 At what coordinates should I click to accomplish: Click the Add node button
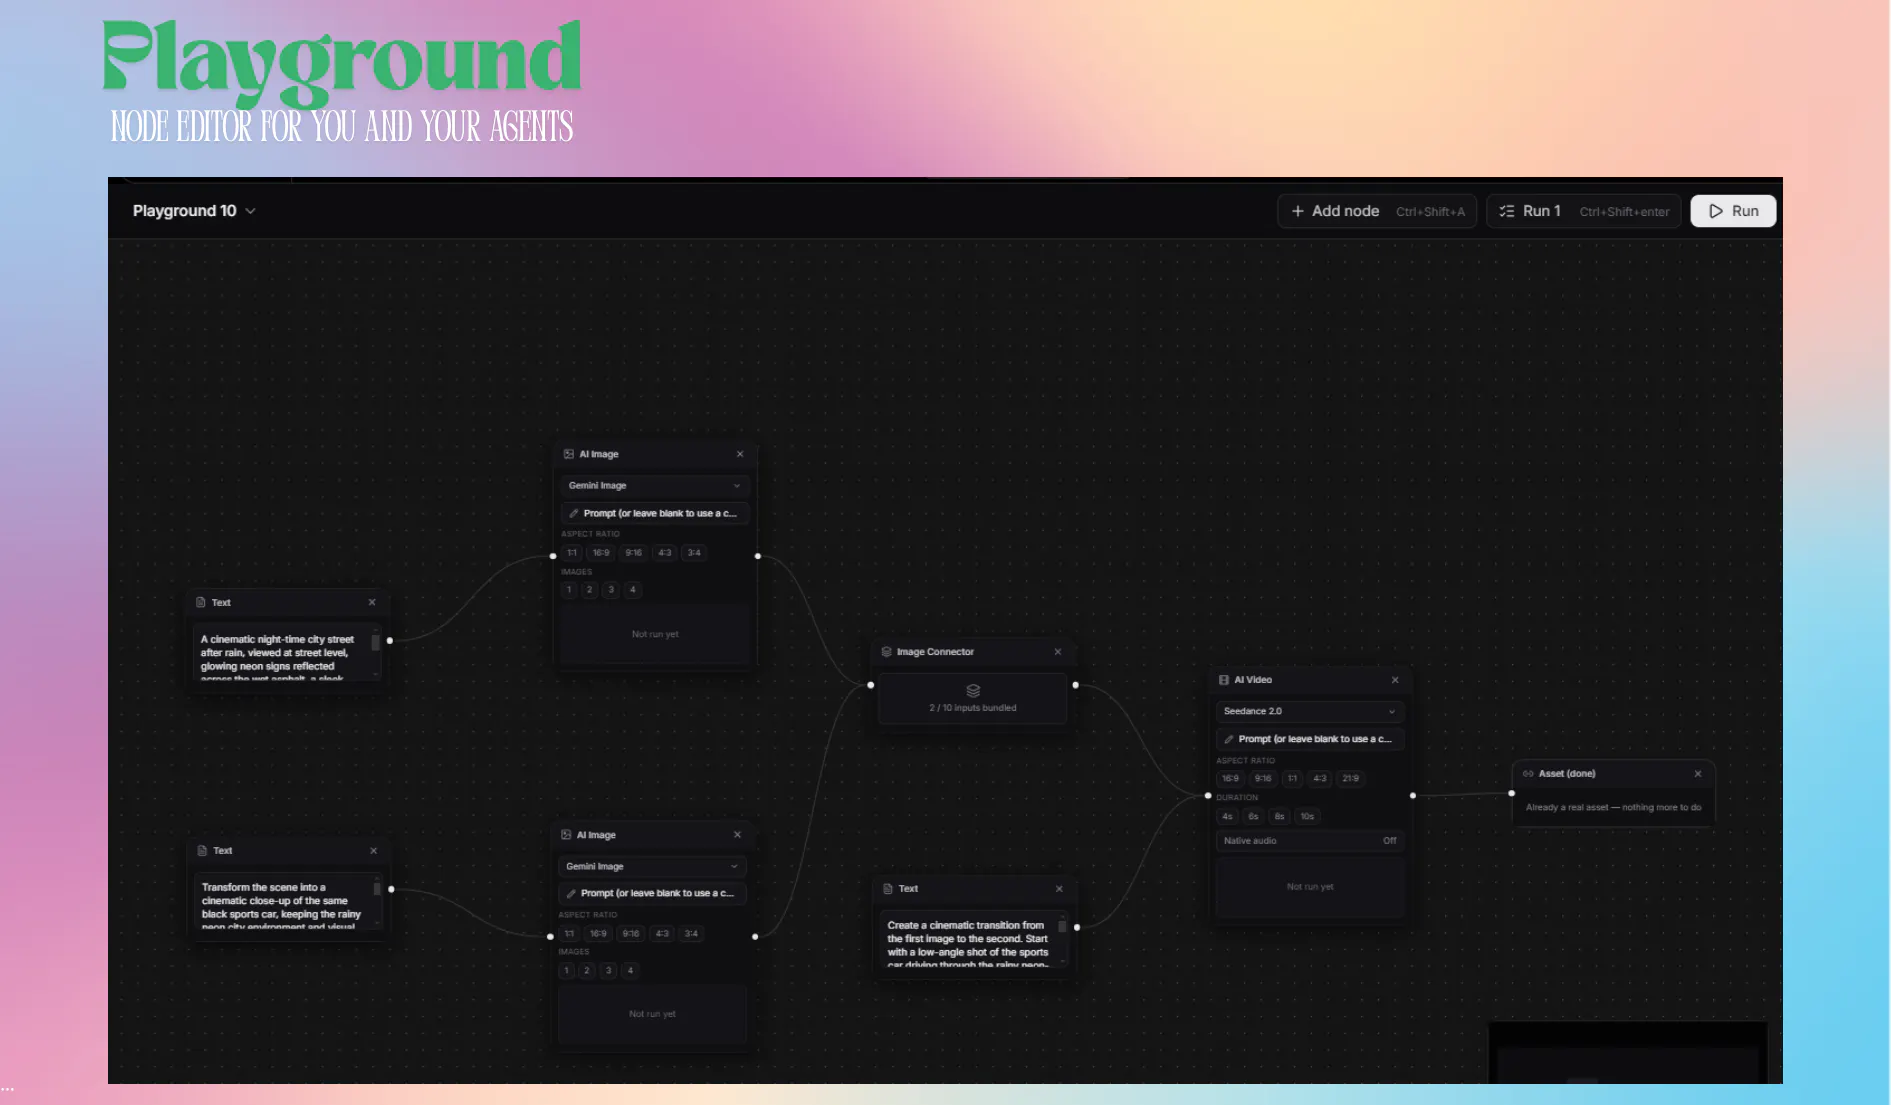click(x=1377, y=211)
